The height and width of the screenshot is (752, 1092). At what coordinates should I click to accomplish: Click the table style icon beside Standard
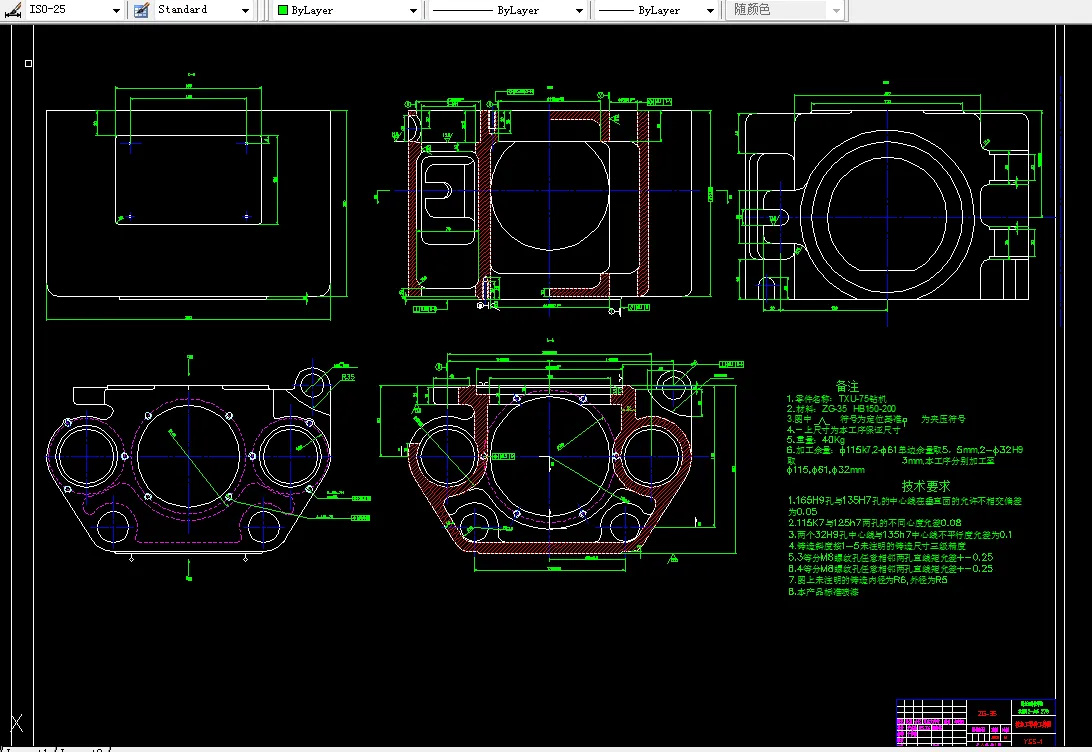(x=141, y=10)
